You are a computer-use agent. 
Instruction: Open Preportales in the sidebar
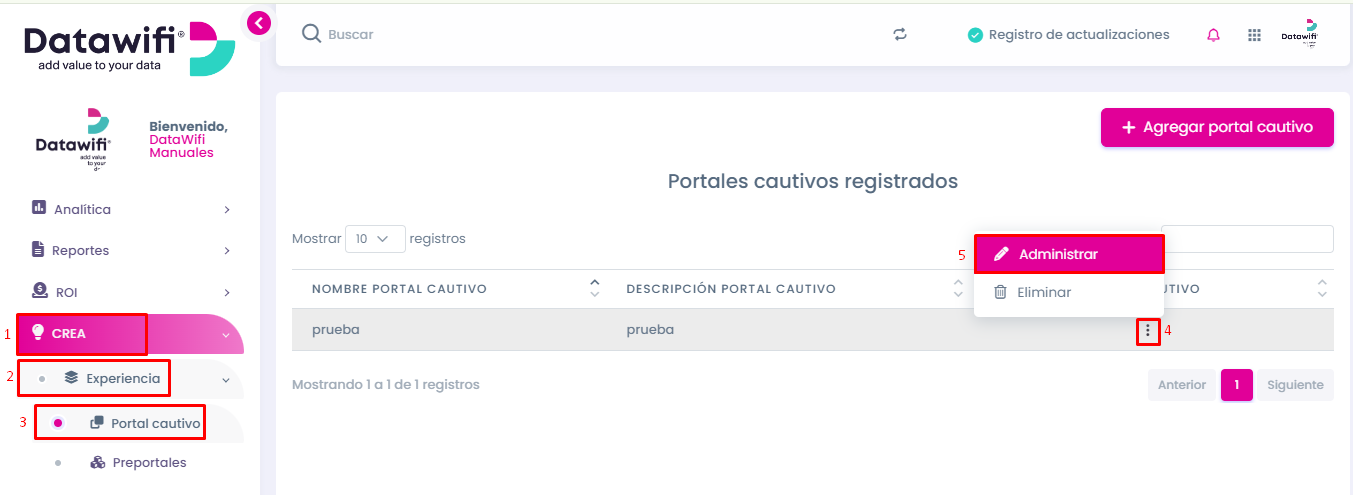(149, 463)
